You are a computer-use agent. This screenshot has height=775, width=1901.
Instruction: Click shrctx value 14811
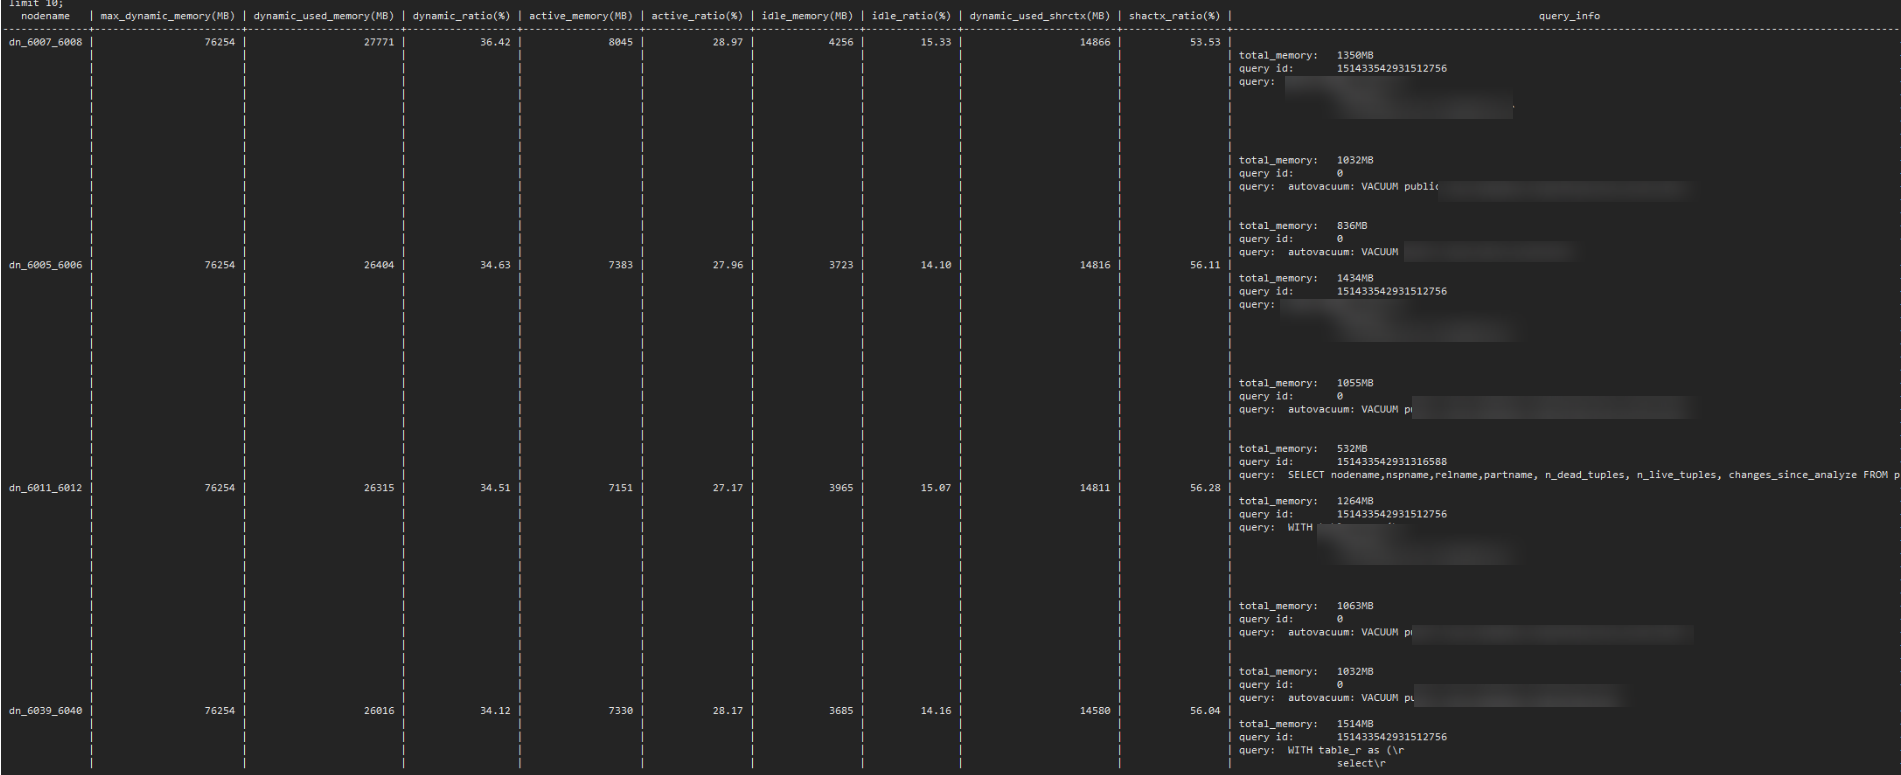click(1095, 488)
